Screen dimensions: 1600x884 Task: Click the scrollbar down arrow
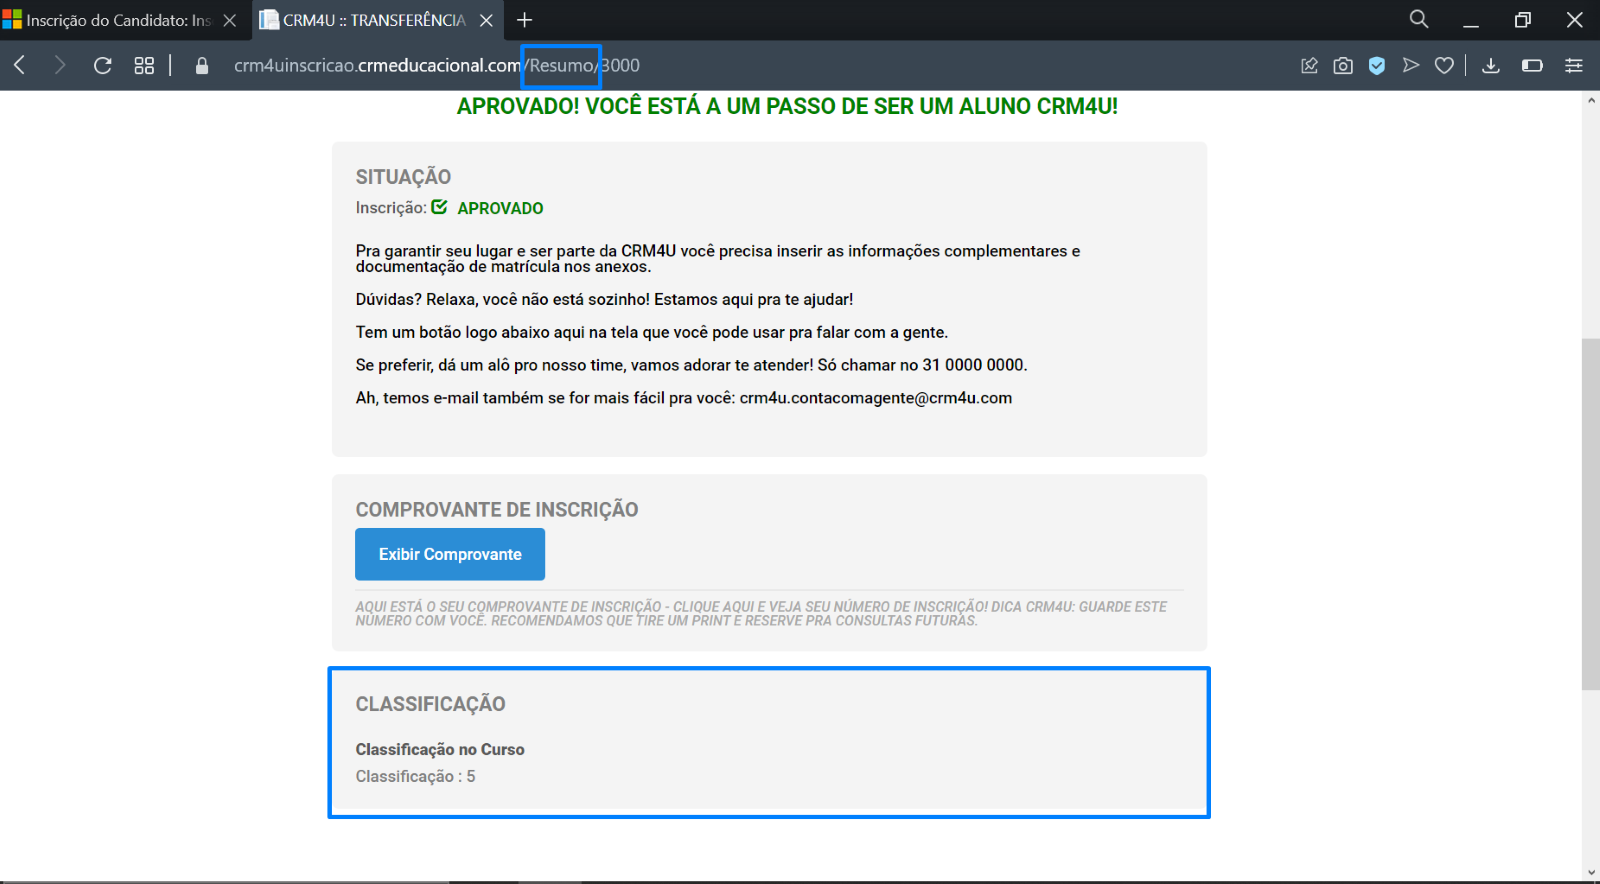pyautogui.click(x=1590, y=873)
